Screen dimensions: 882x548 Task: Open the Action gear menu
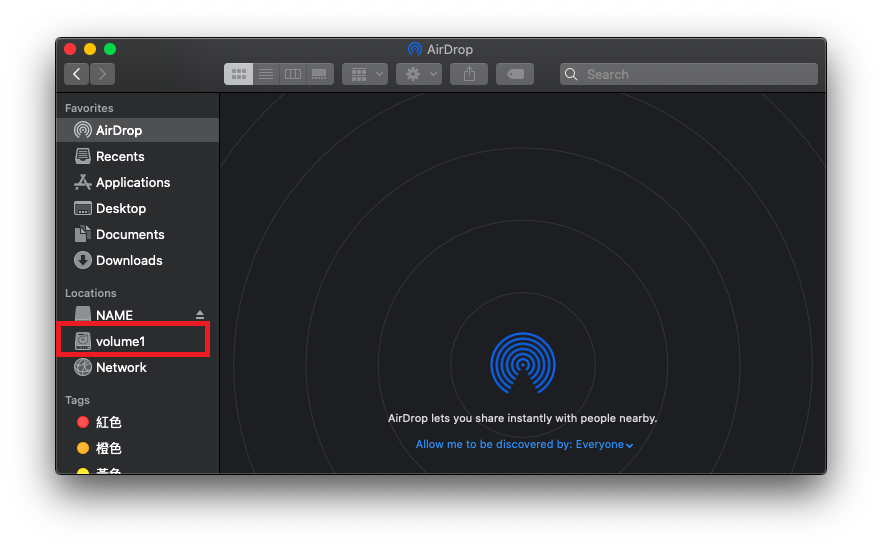pos(419,74)
